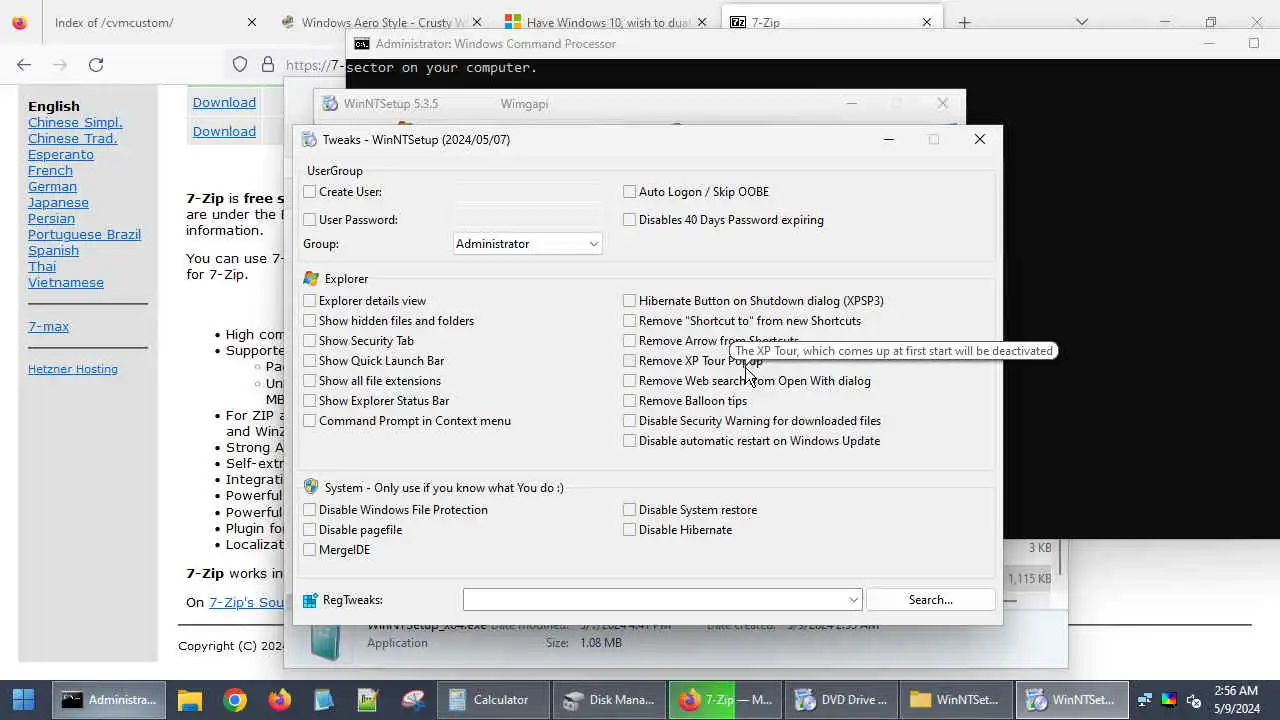Image resolution: width=1280 pixels, height=720 pixels.
Task: Switch to the Administrator command prompt taskbar button
Action: coord(109,700)
